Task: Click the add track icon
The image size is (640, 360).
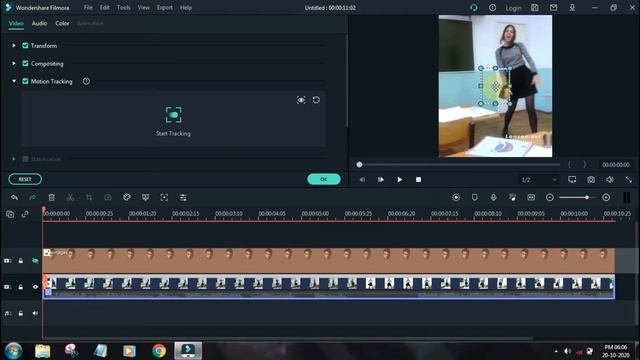Action: (10, 214)
